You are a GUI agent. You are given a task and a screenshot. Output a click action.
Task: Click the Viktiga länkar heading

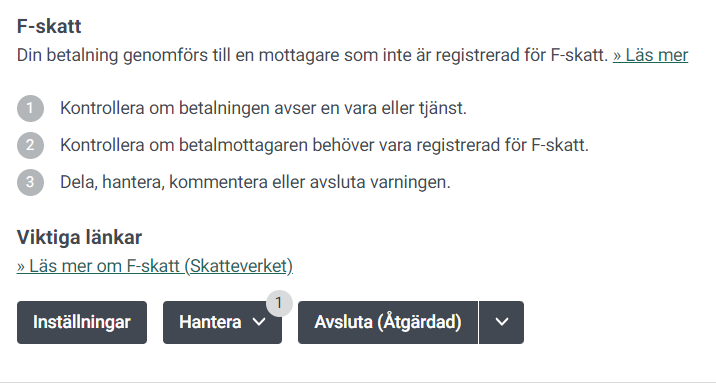(79, 237)
